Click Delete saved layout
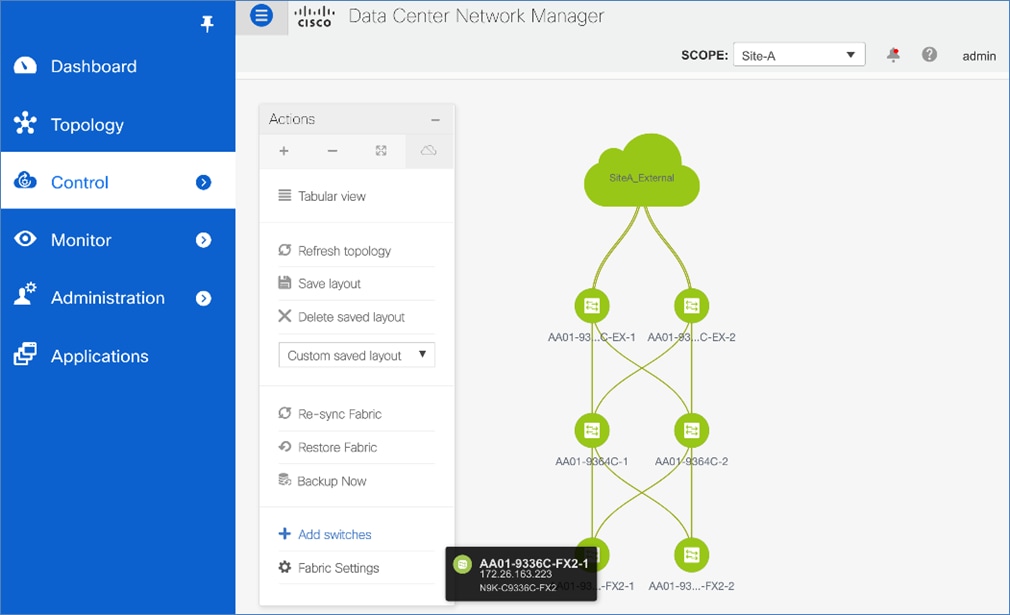The image size is (1010, 615). (350, 317)
